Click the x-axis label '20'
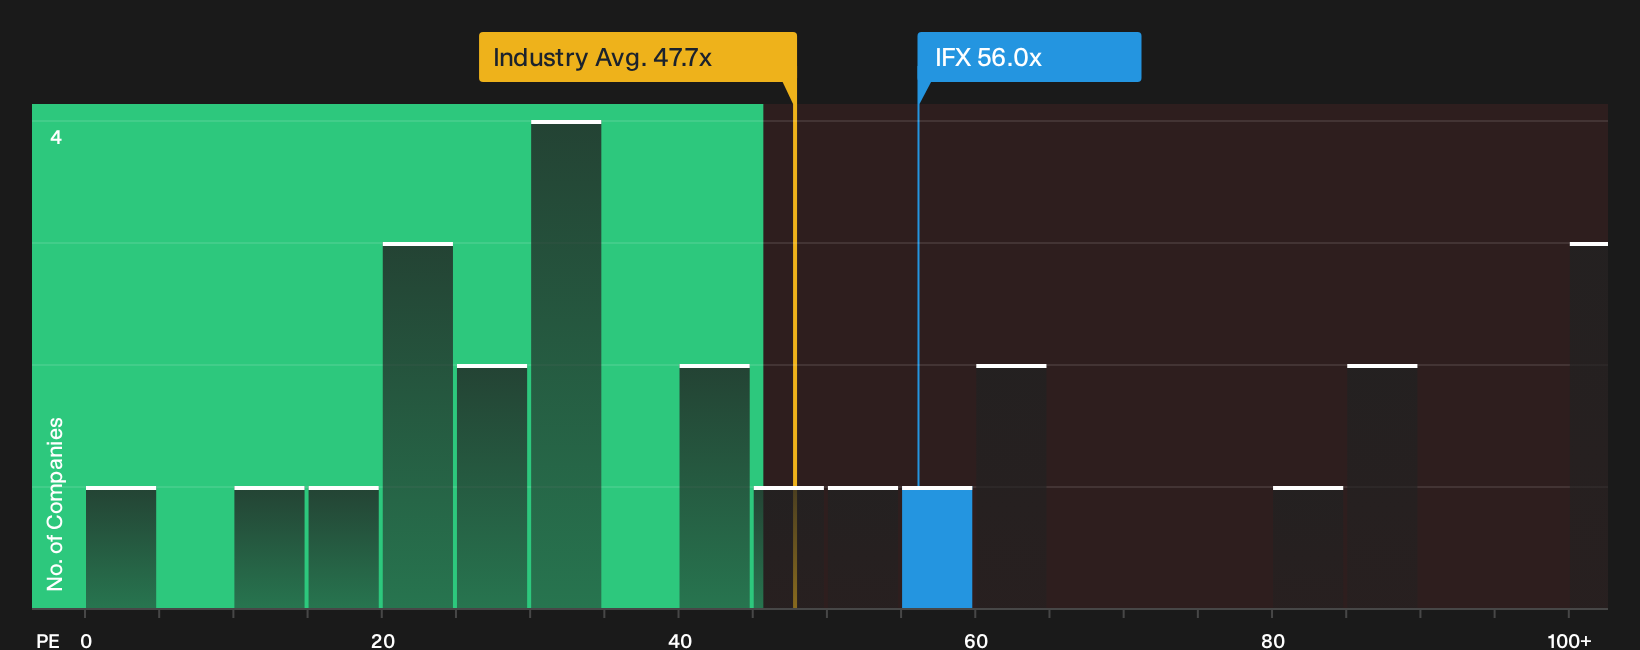1640x650 pixels. [383, 641]
